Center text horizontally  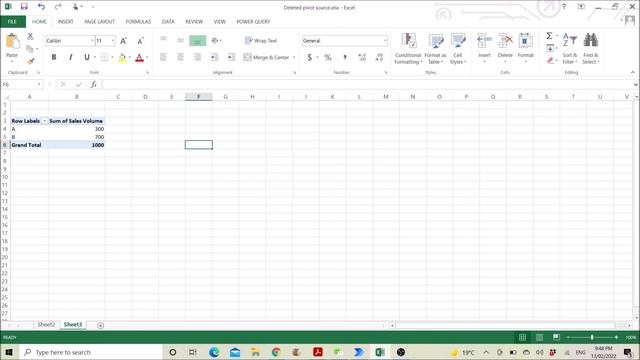coord(180,57)
